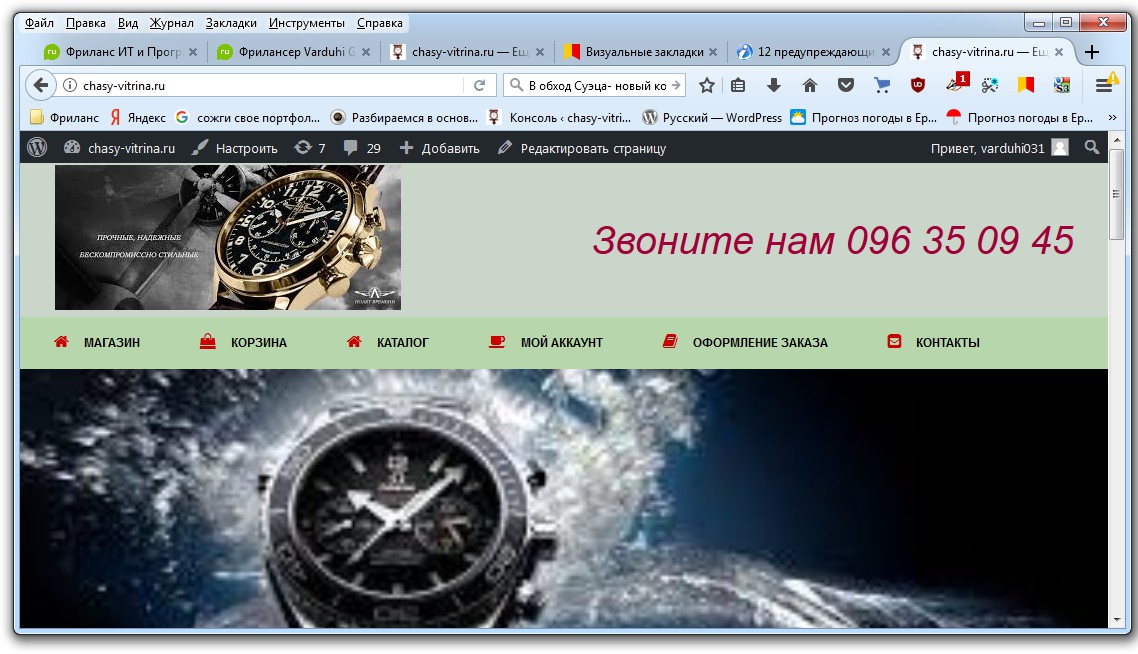Viewport: 1138px width, 654px height.
Task: Close the Фриланс ИТ и Прогр tab
Action: pyautogui.click(x=192, y=52)
